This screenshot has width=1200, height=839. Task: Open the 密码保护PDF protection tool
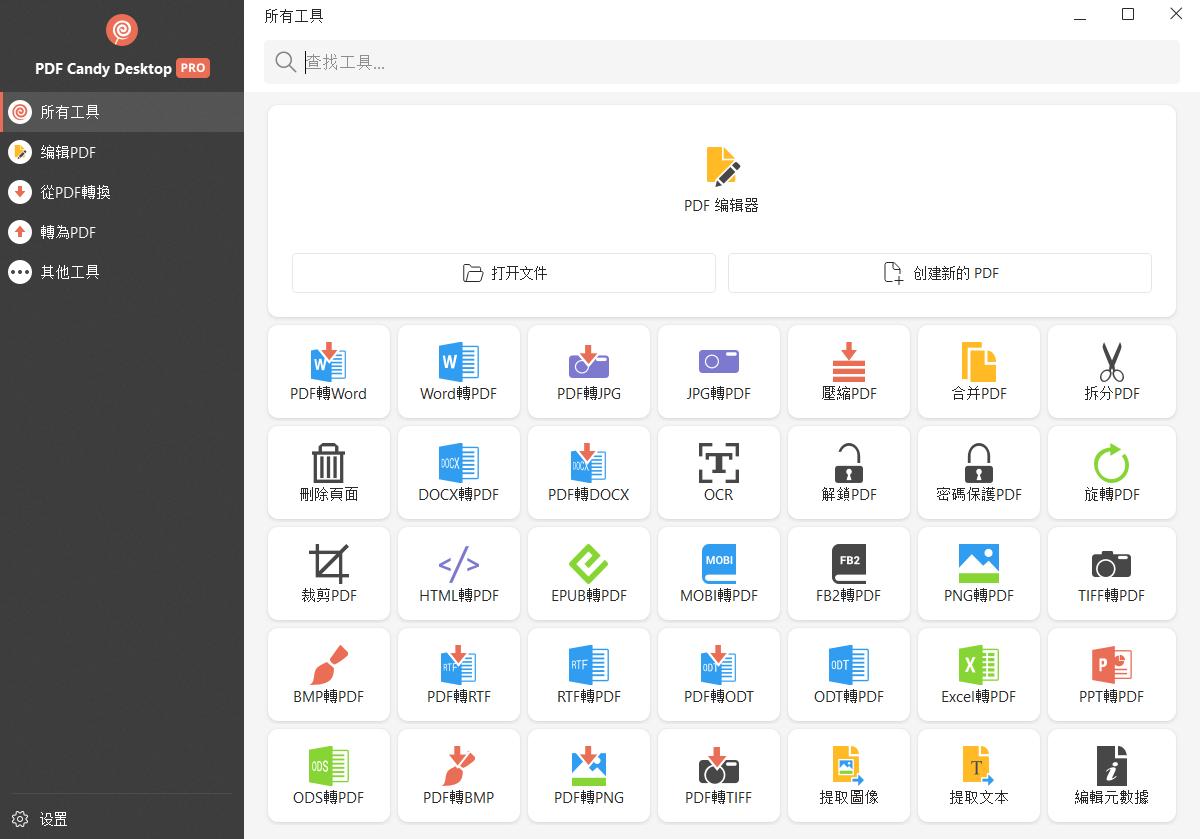[x=978, y=472]
